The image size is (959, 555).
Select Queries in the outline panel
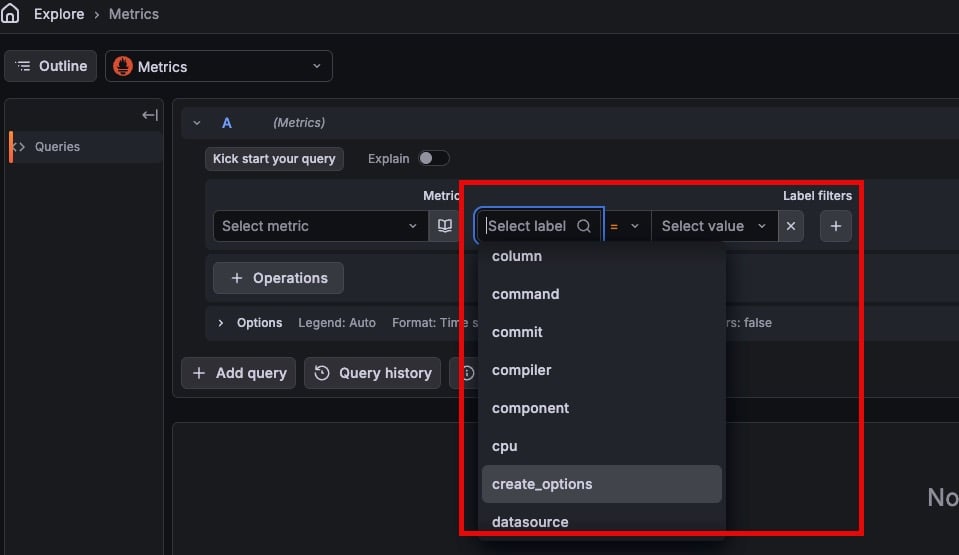pyautogui.click(x=86, y=147)
